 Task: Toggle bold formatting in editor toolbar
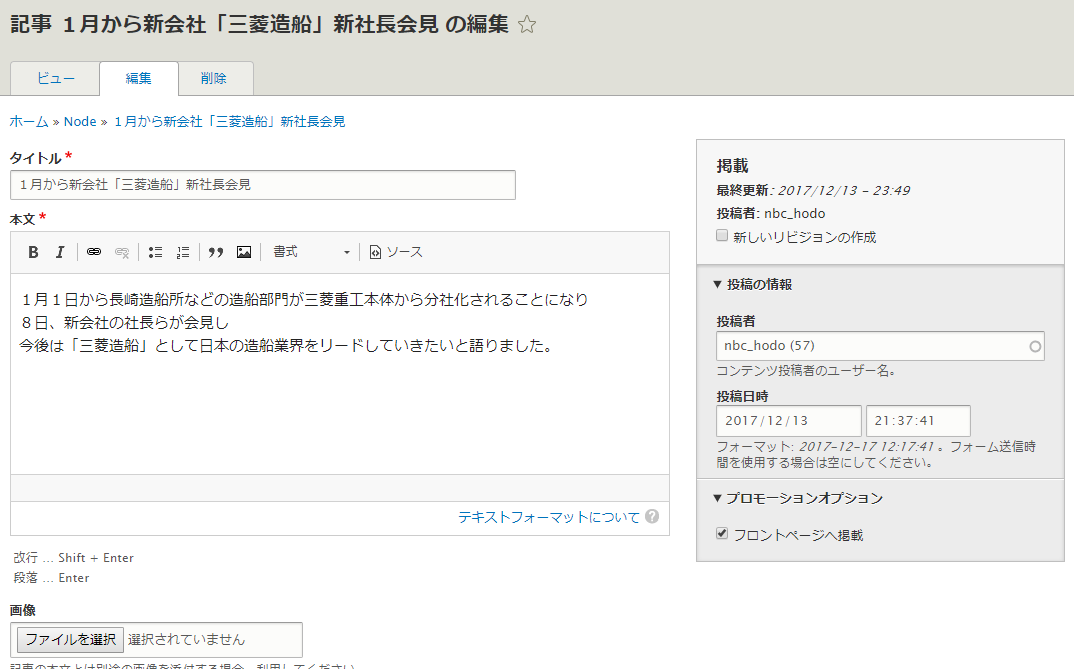pos(33,252)
